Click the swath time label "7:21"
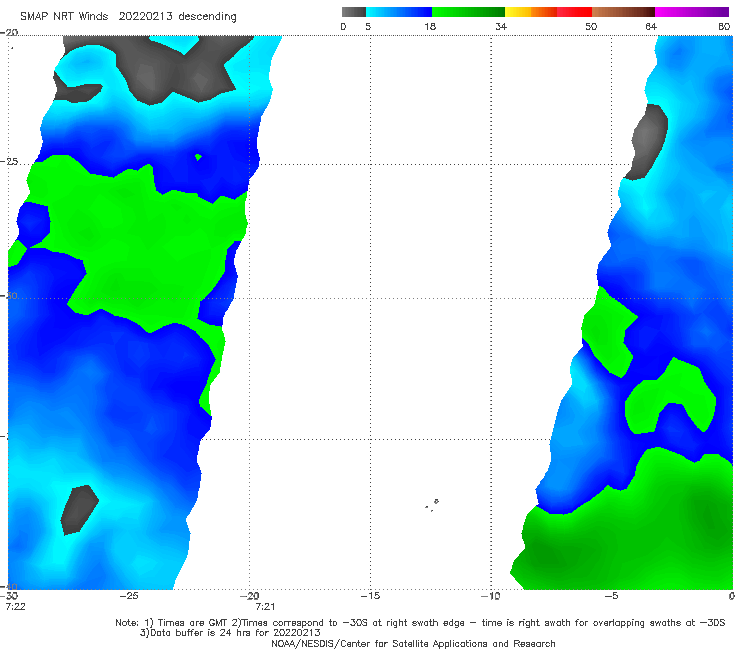740x650 pixels. [x=265, y=607]
